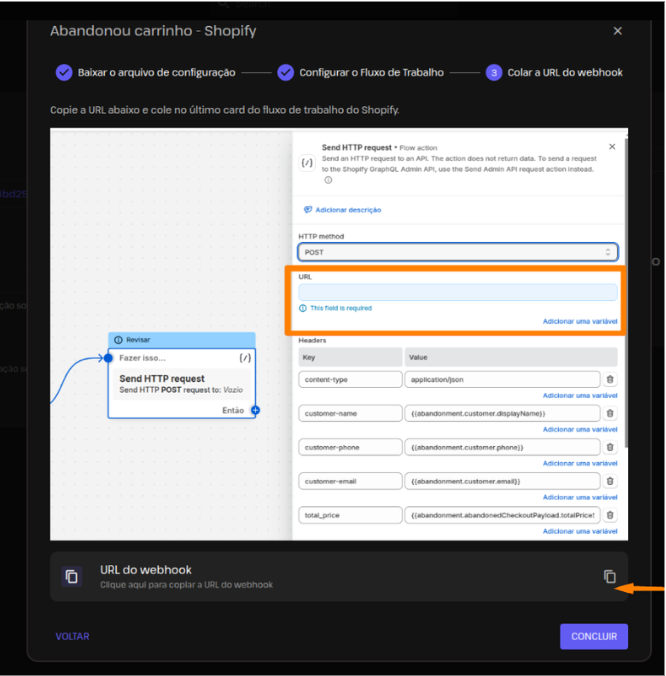
Task: Click the VOLTAR button
Action: point(72,636)
